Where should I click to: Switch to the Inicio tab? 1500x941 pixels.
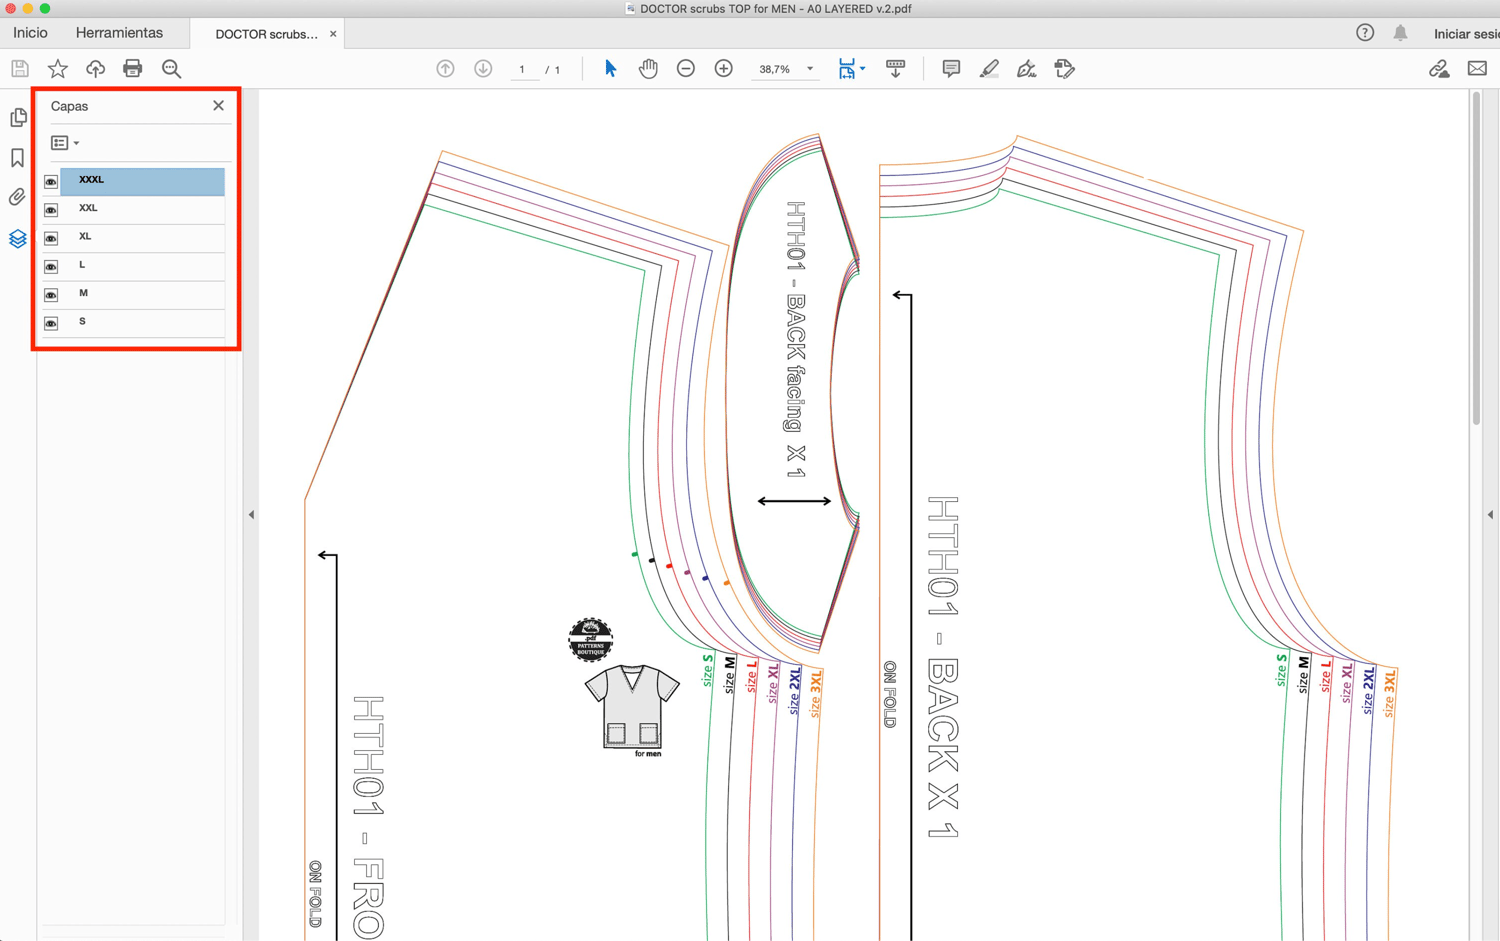pos(30,33)
